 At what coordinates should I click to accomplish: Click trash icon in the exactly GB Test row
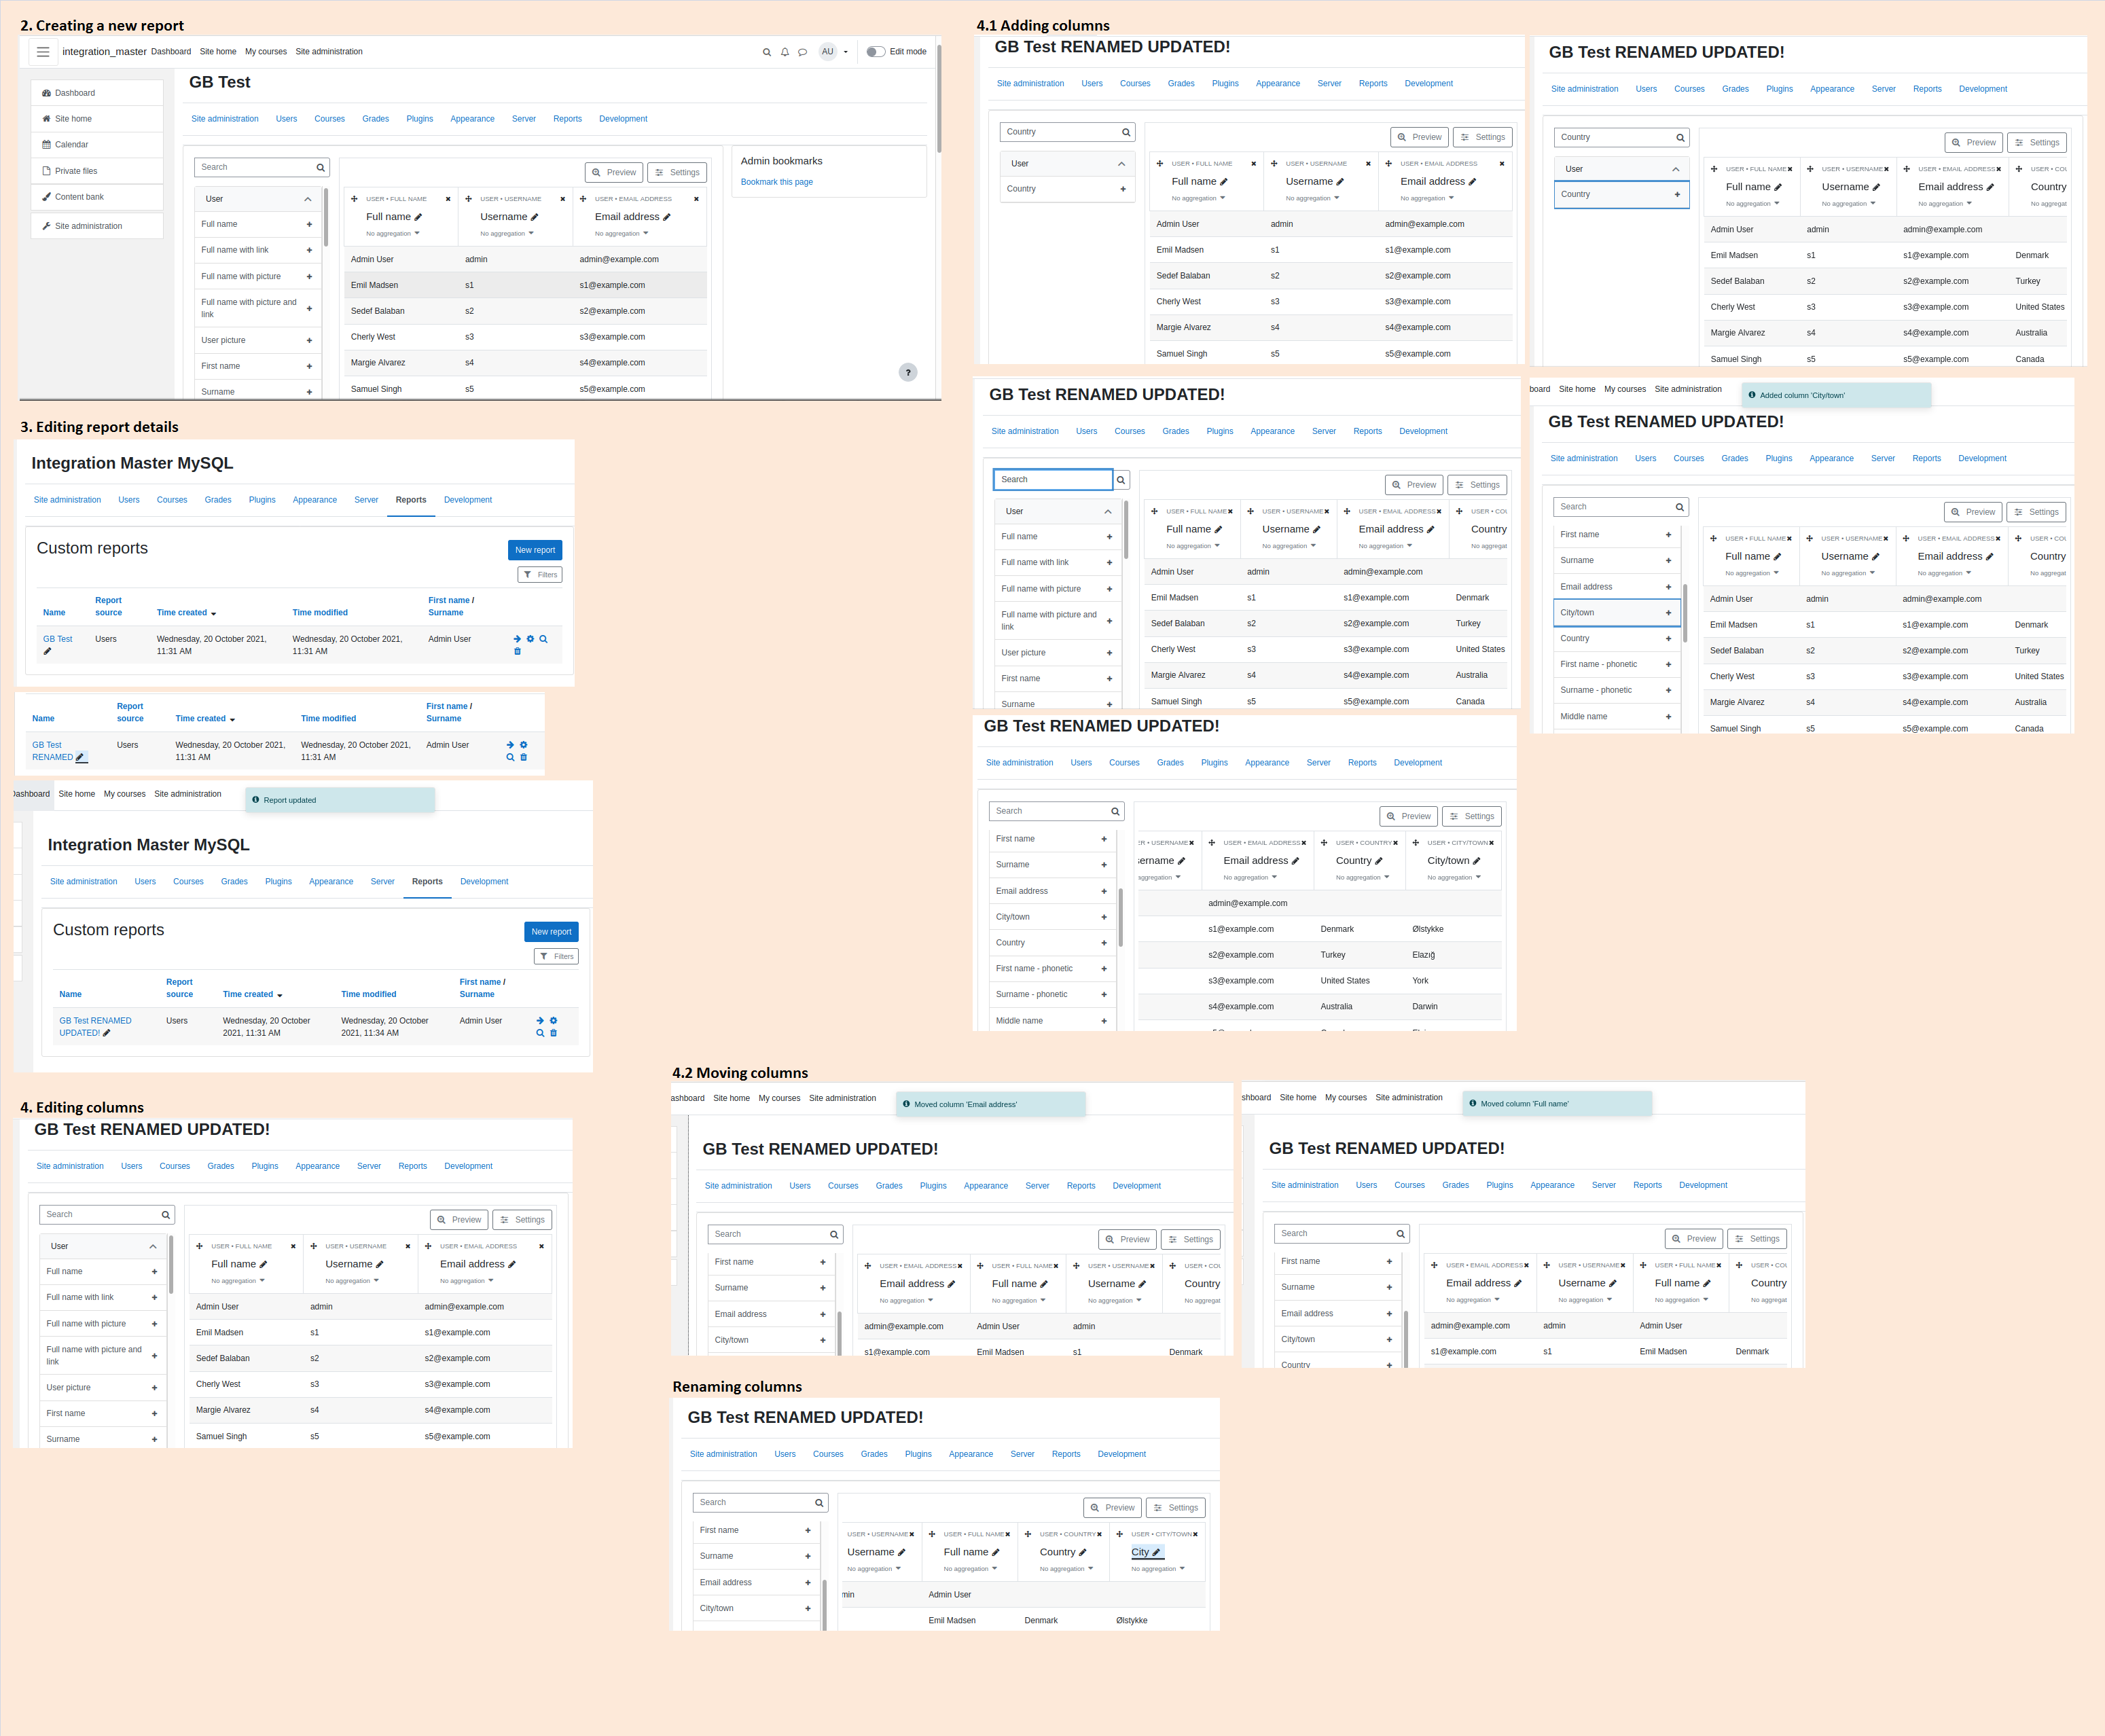pos(517,652)
